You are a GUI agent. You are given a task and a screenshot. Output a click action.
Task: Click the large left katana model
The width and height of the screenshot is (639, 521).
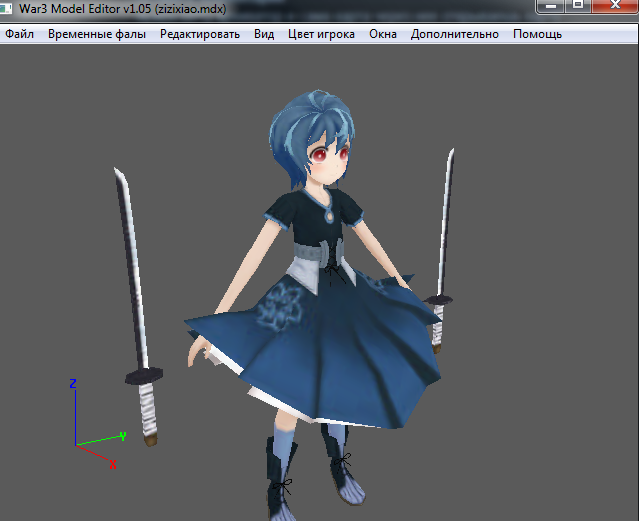pos(139,306)
